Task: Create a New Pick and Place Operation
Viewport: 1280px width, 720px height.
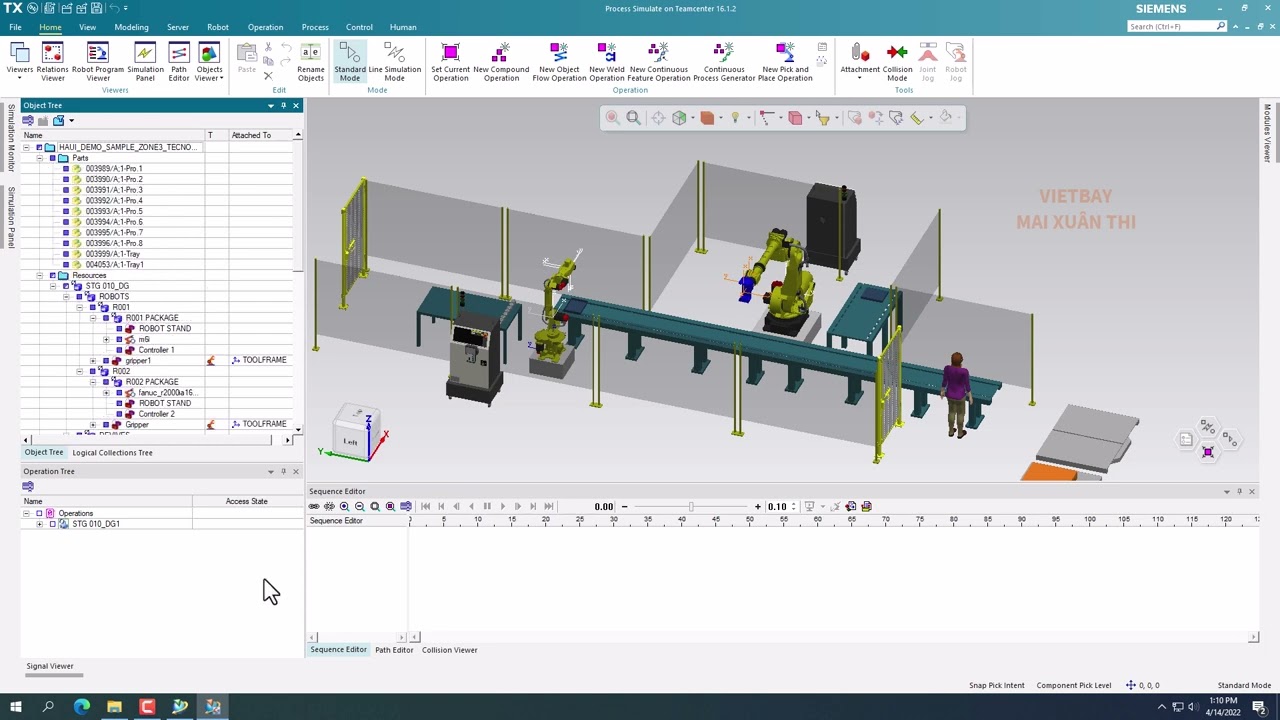Action: [x=785, y=62]
